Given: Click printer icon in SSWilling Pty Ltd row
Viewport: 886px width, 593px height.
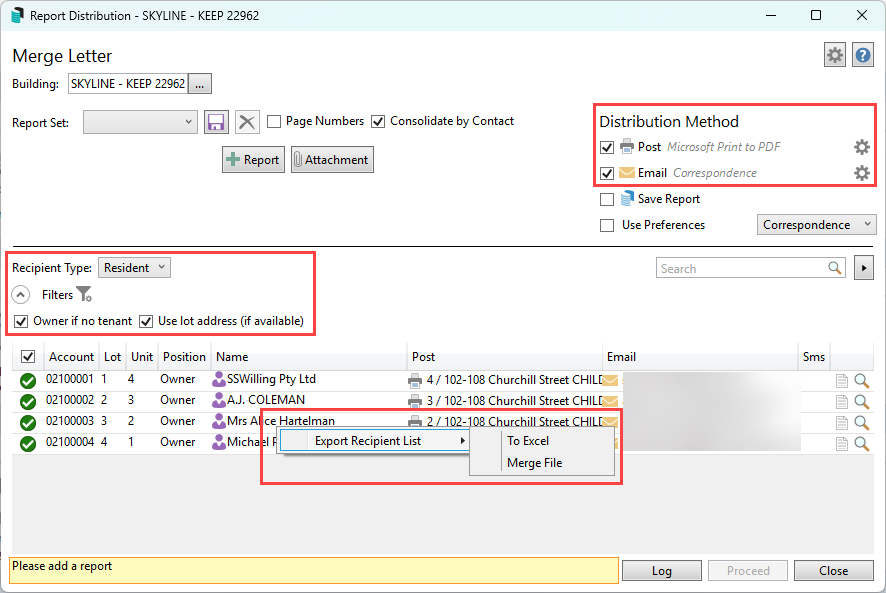Looking at the screenshot, I should tap(415, 381).
